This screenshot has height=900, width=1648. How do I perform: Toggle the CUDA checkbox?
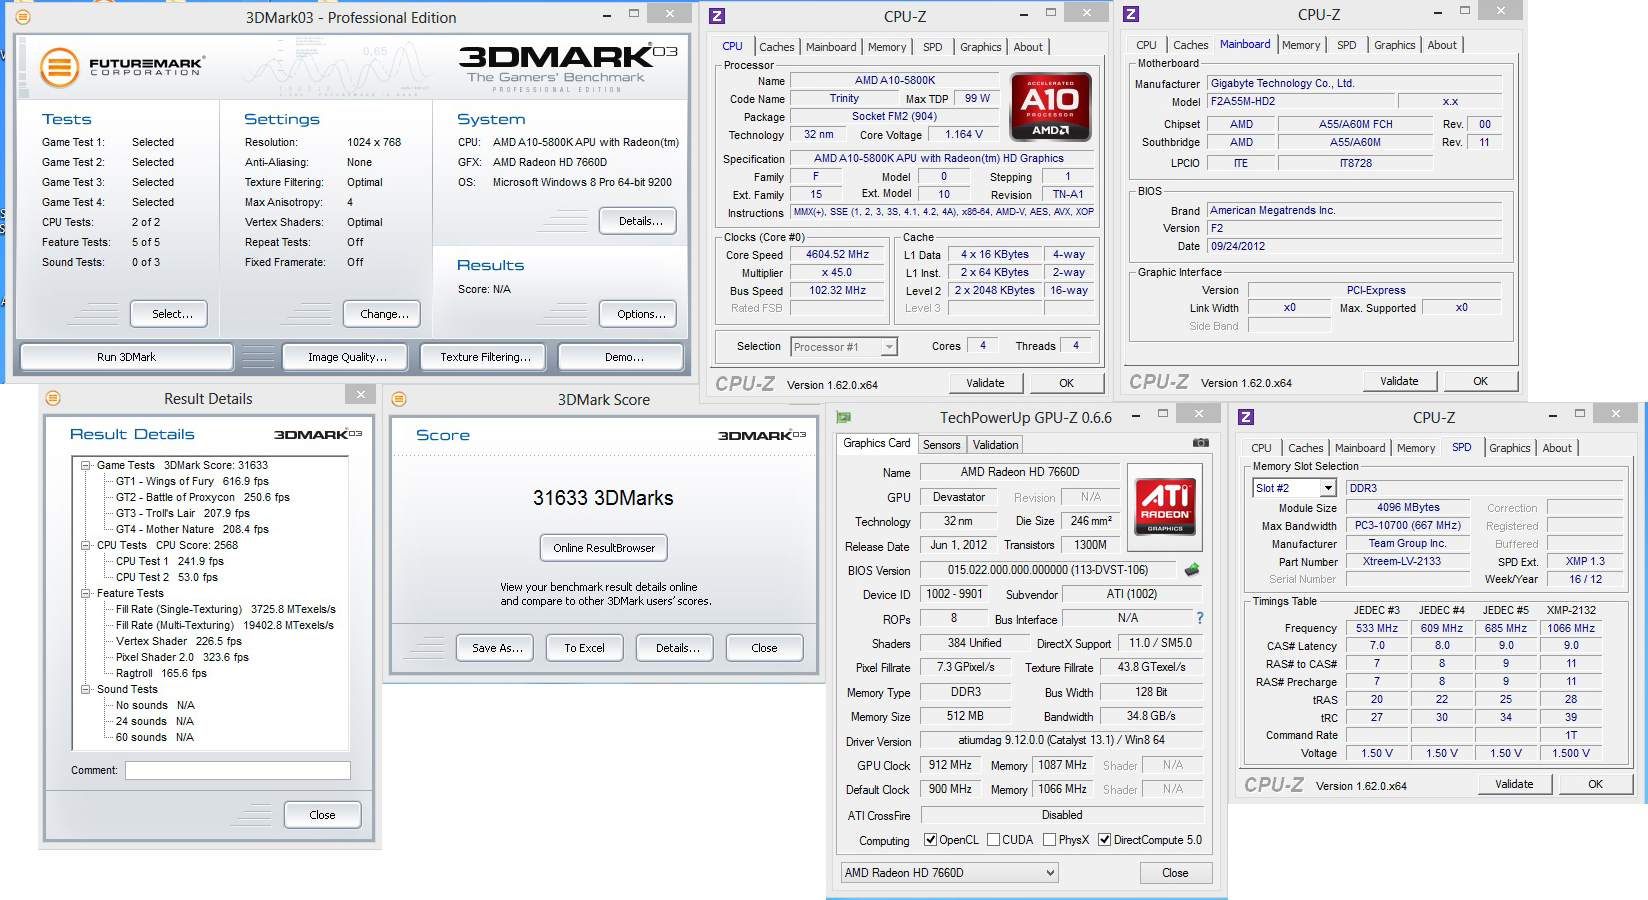994,840
